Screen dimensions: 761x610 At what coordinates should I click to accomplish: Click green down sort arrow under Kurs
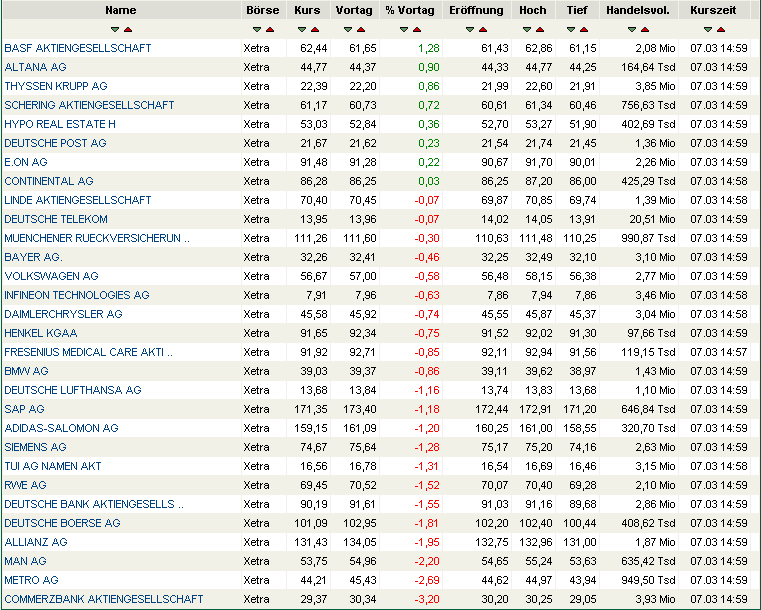pos(302,29)
